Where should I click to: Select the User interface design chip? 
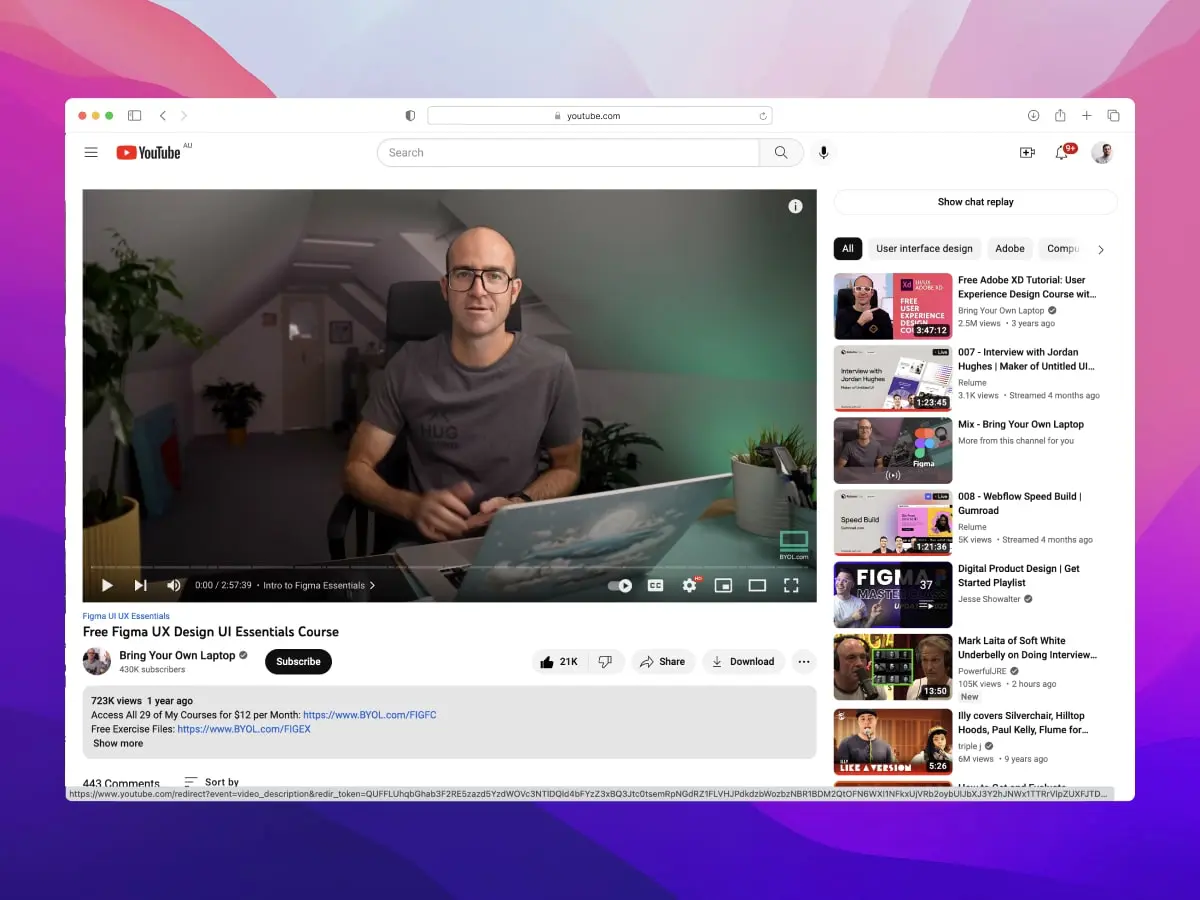924,249
